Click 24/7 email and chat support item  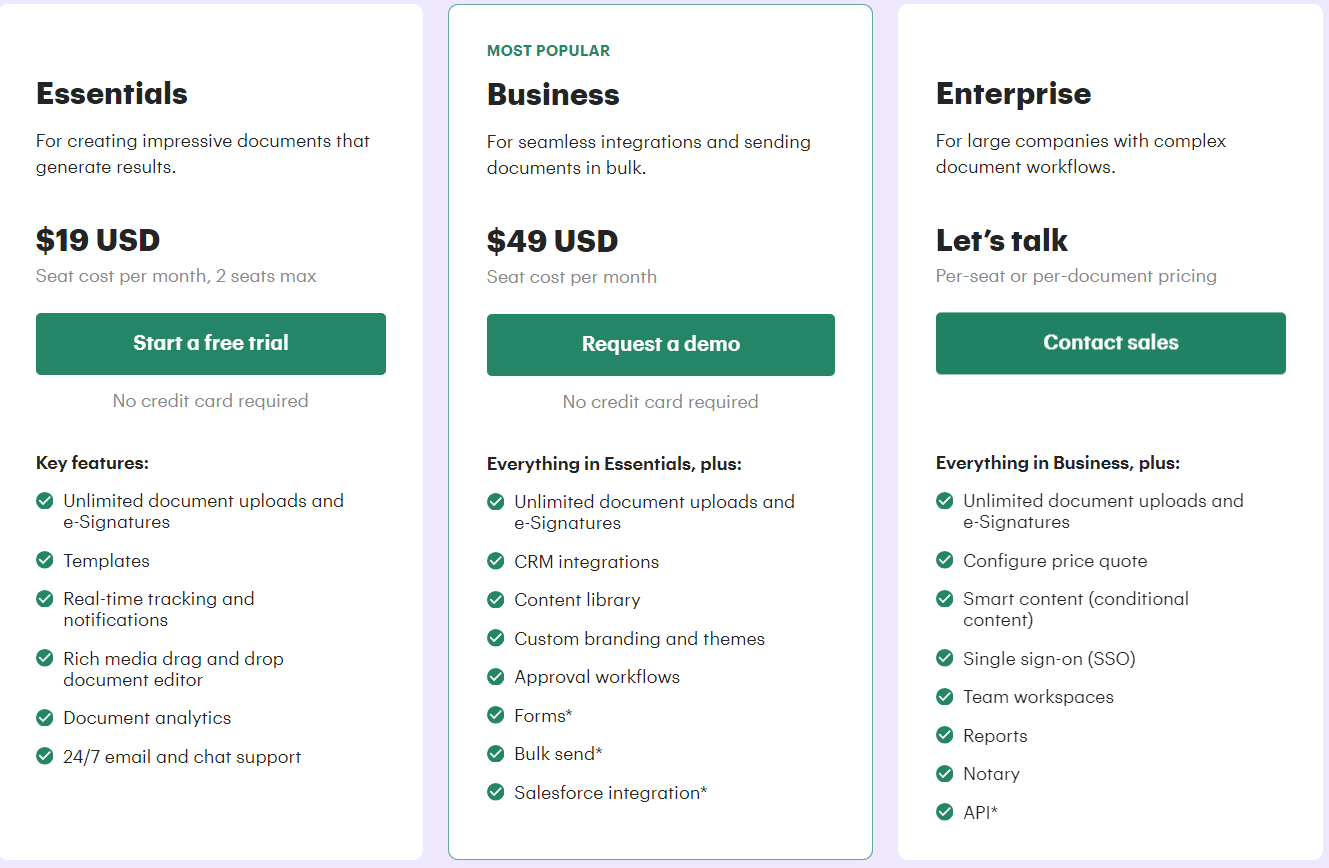point(182,757)
